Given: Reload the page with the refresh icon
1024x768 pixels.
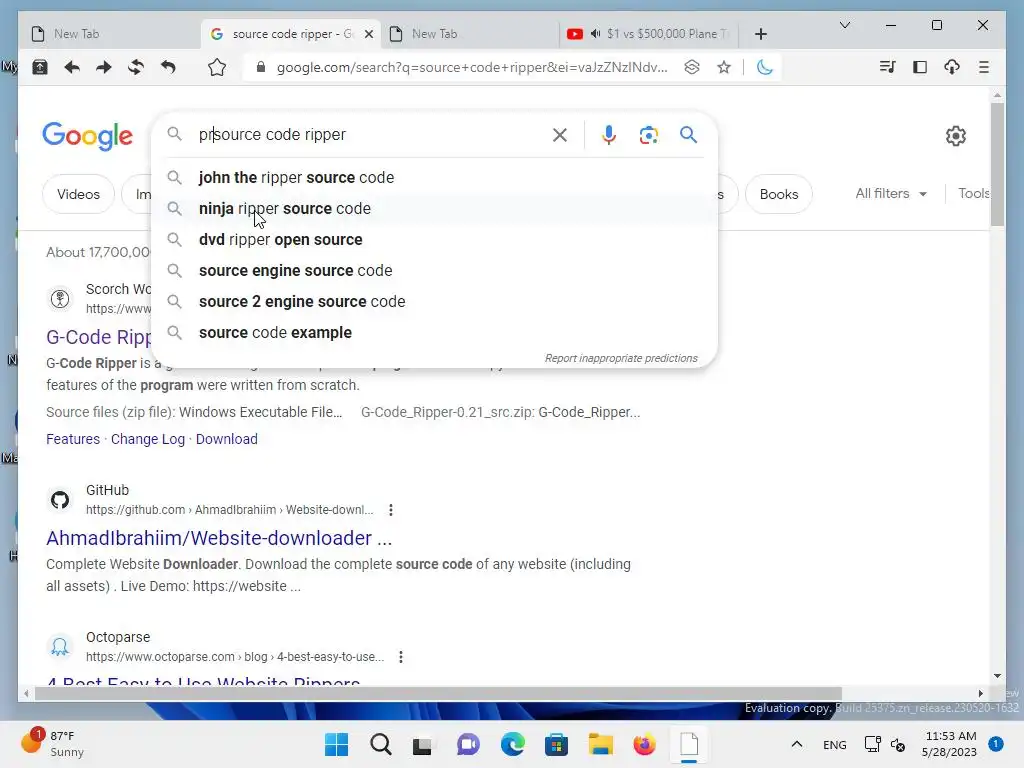Looking at the screenshot, I should click(136, 67).
